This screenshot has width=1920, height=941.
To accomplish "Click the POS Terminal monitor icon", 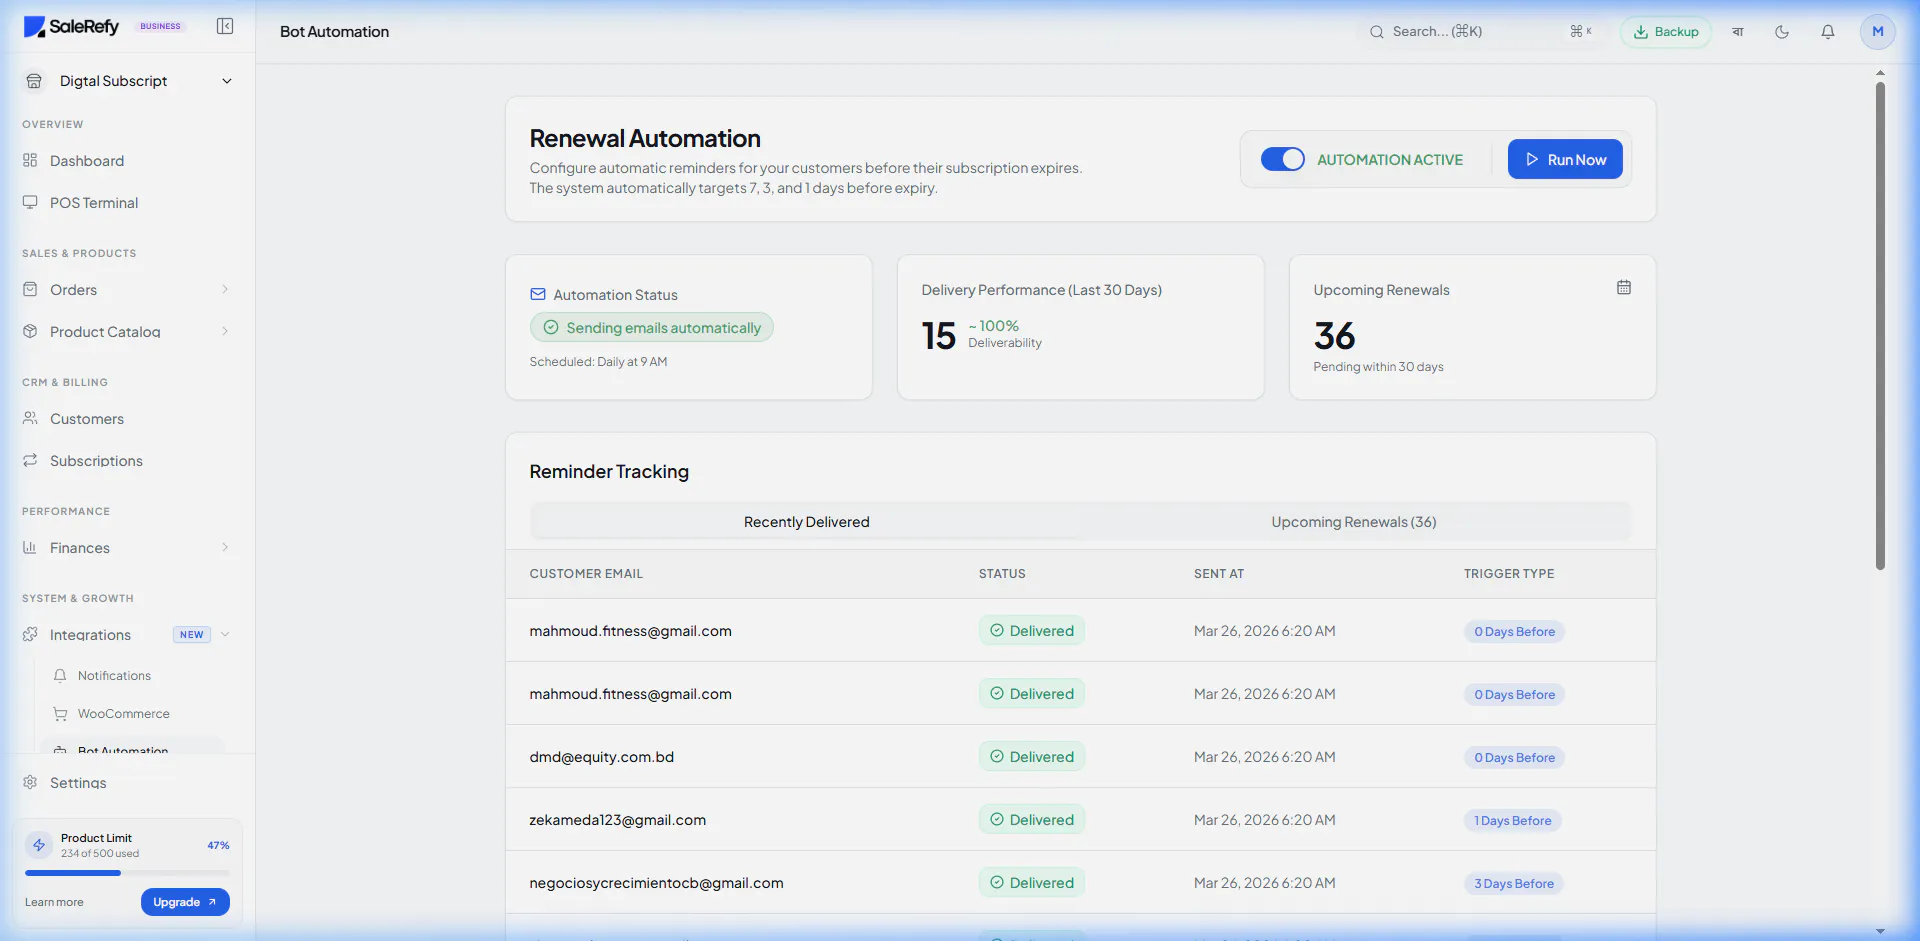I will [30, 202].
